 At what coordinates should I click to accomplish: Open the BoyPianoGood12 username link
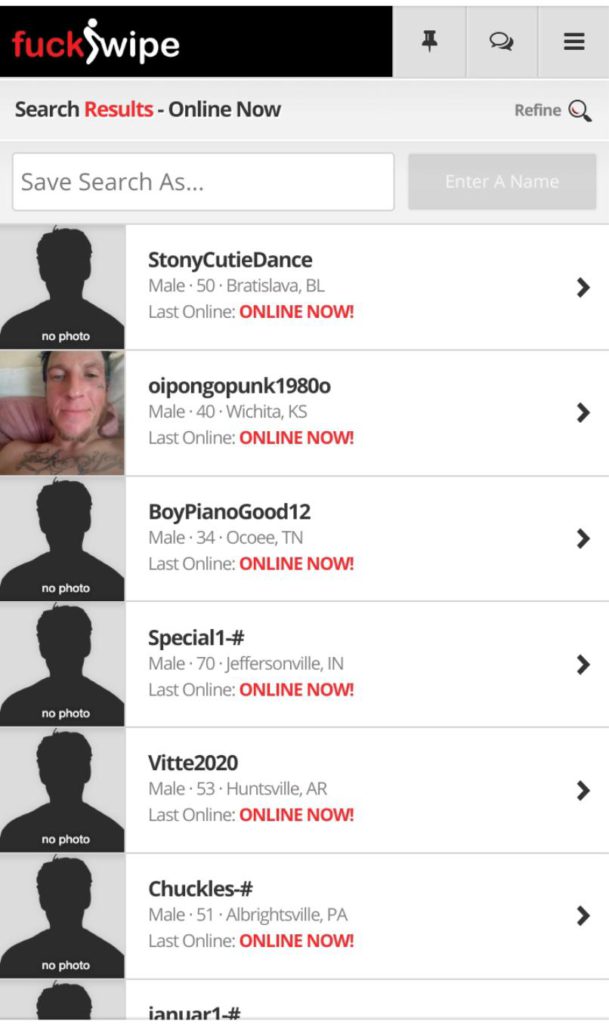pos(229,511)
